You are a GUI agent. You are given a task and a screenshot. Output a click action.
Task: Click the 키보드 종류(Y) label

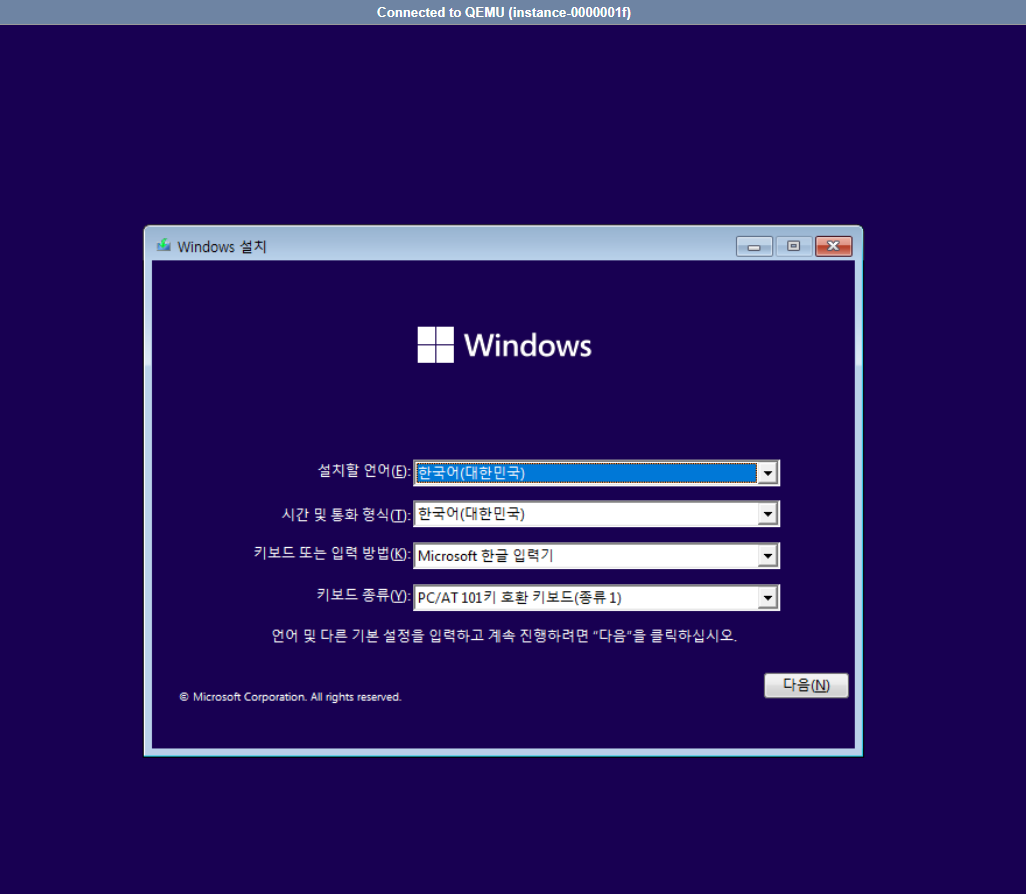(362, 597)
